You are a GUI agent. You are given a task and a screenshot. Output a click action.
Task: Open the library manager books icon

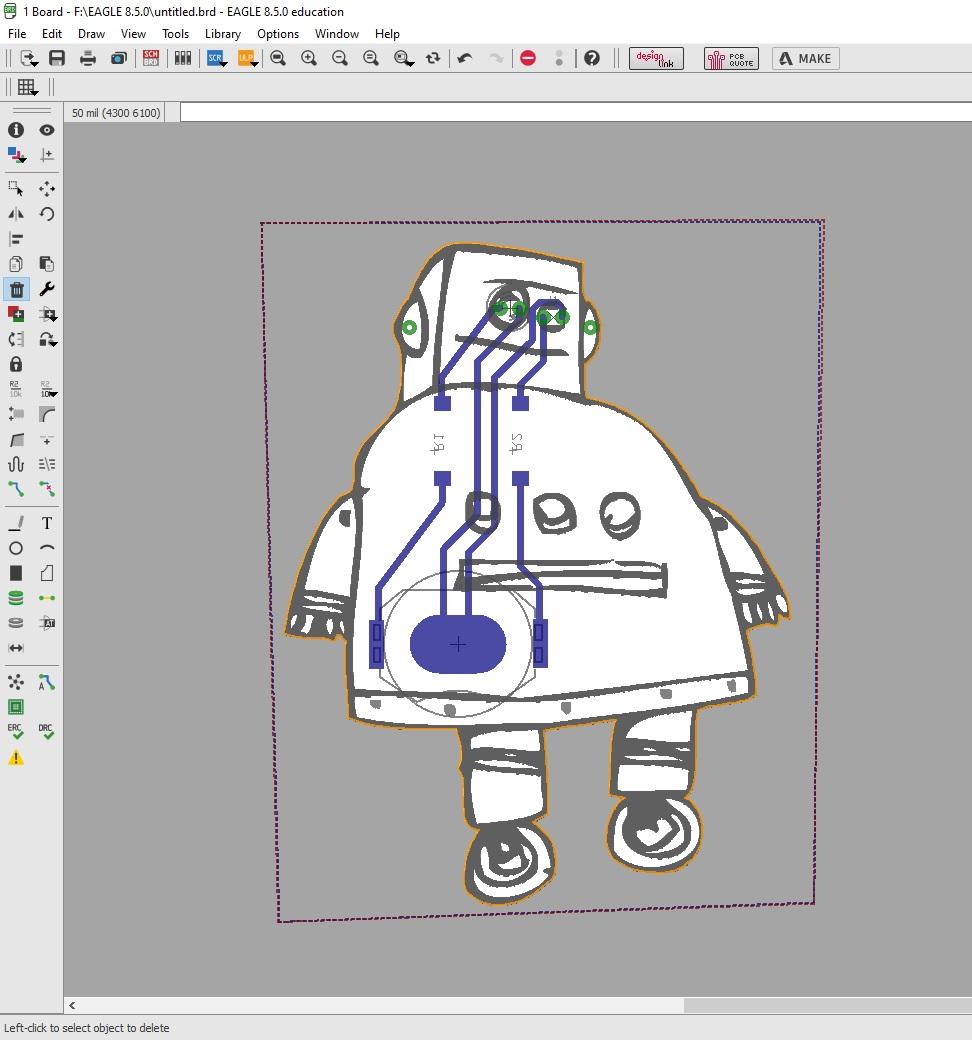182,58
